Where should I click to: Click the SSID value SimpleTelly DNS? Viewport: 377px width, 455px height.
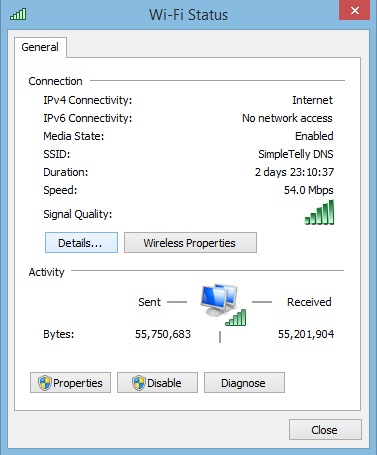pyautogui.click(x=296, y=154)
